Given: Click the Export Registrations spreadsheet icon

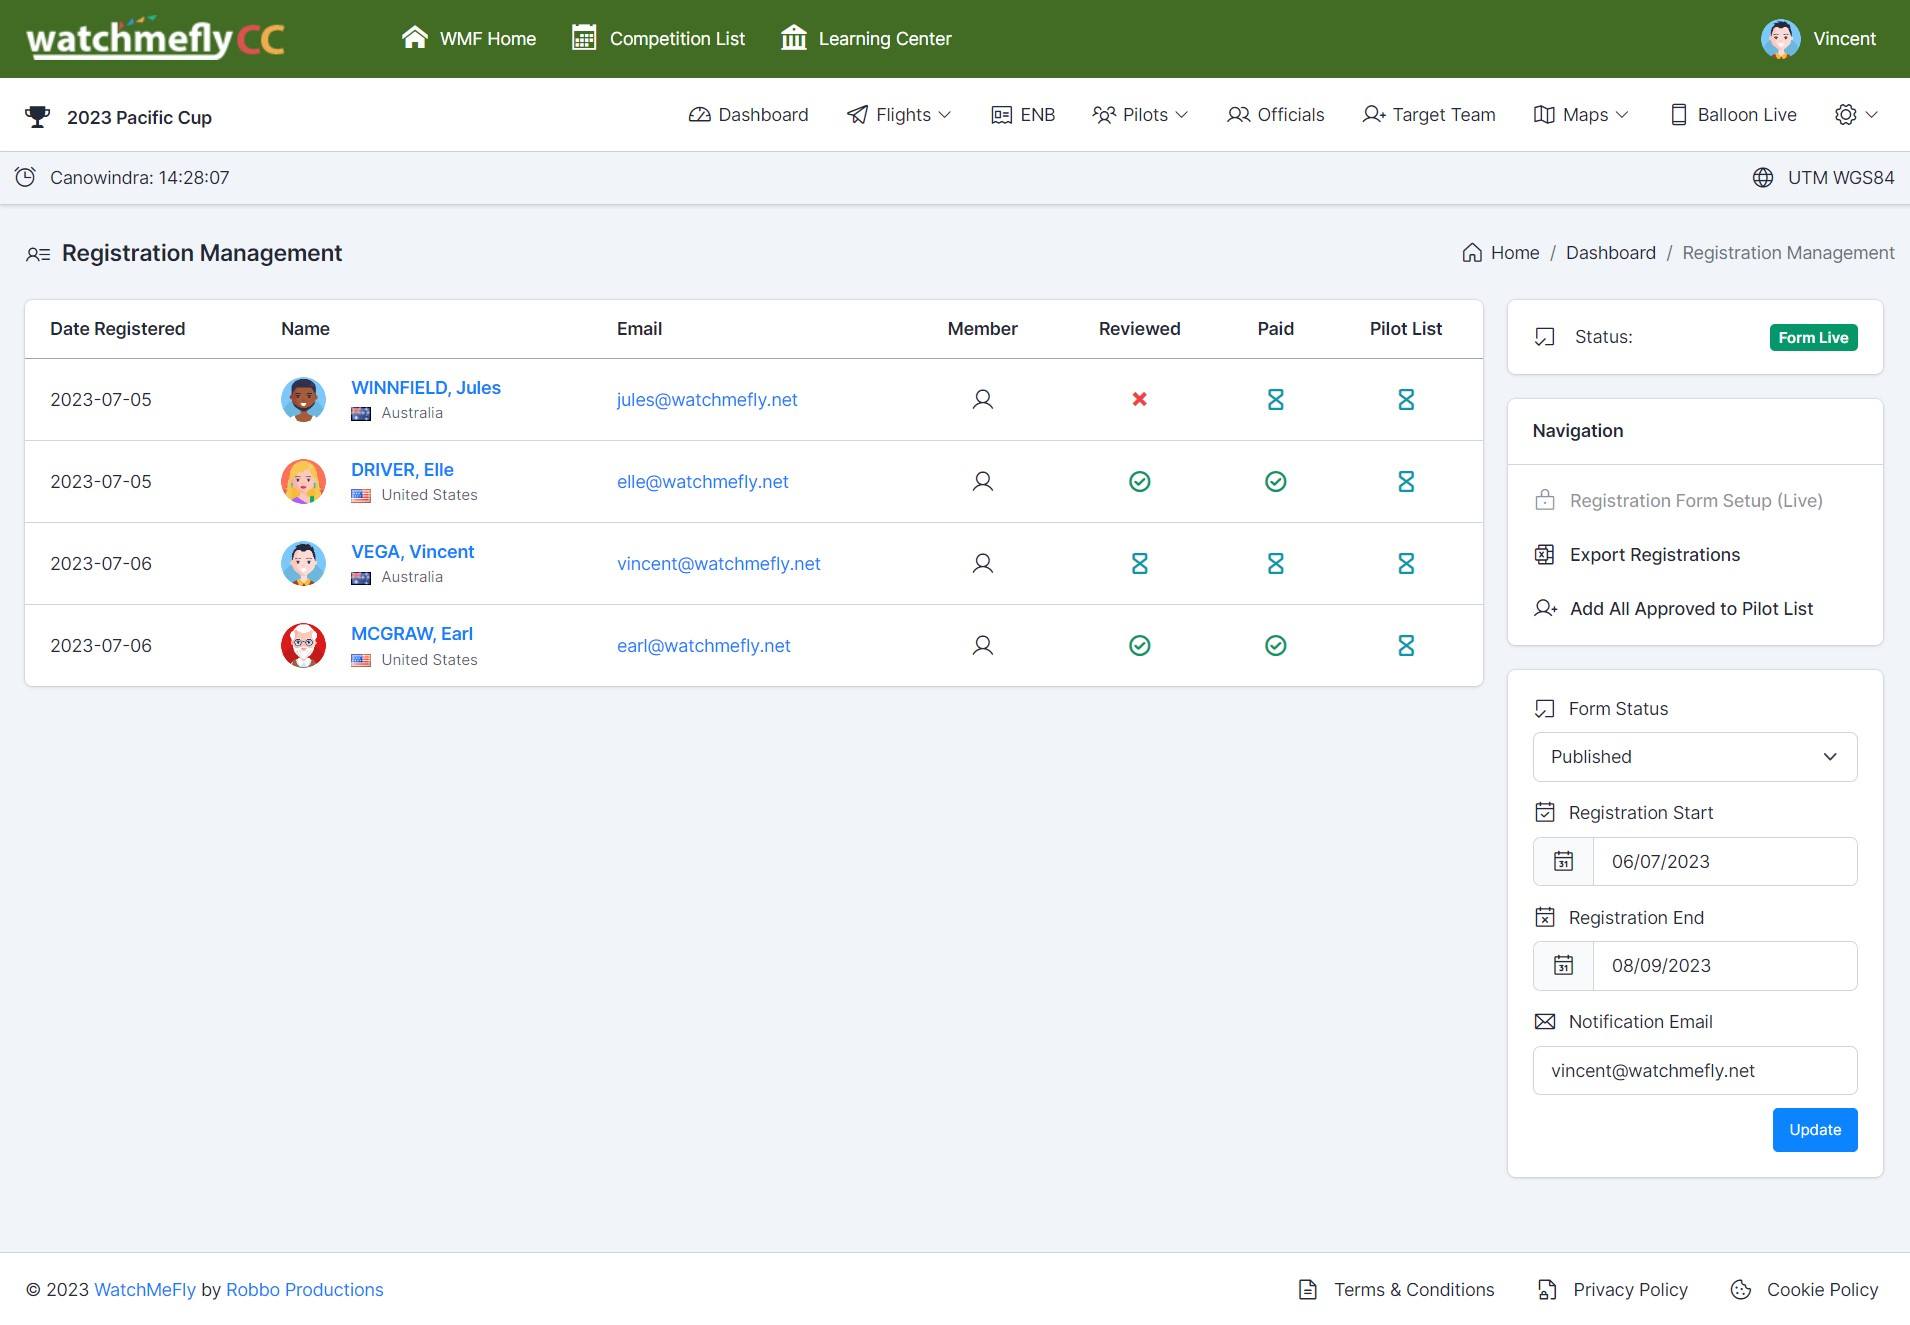Looking at the screenshot, I should pyautogui.click(x=1544, y=554).
